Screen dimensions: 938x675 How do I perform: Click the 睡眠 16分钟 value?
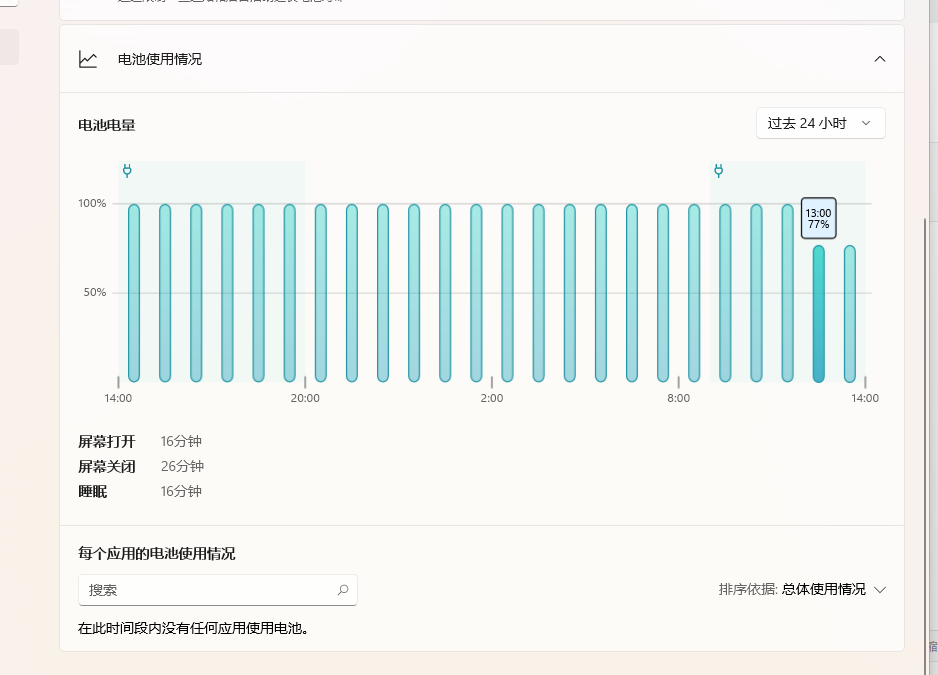pos(181,491)
